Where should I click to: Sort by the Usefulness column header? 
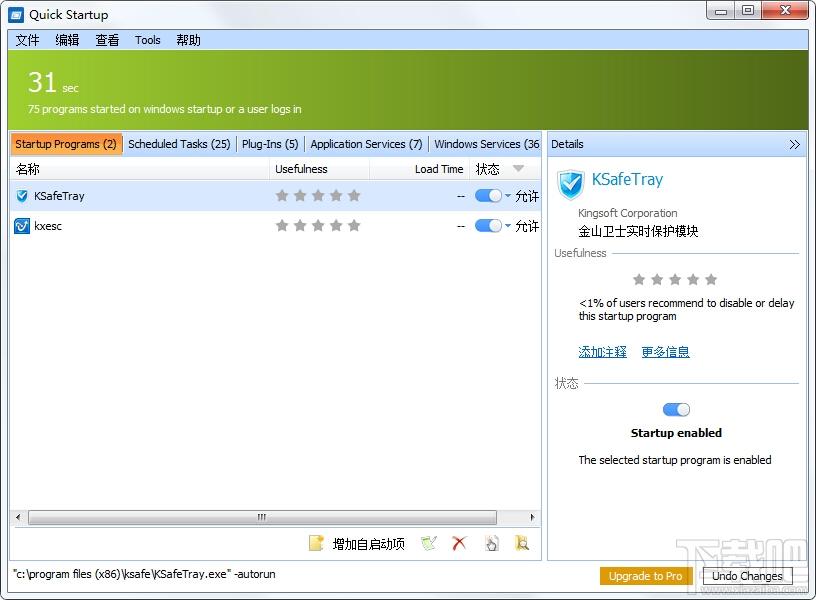click(319, 169)
